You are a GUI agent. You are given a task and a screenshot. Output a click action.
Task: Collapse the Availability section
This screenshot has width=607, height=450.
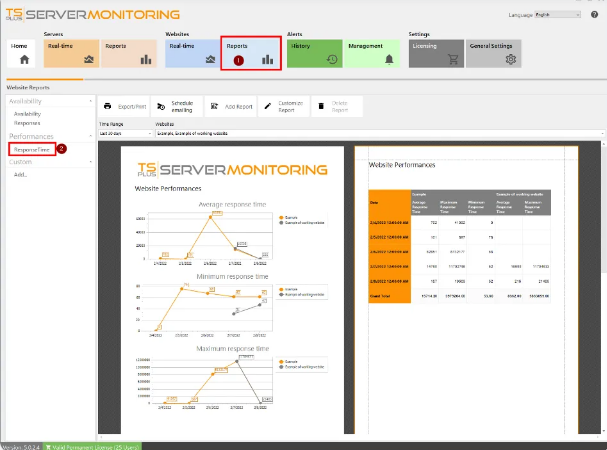pos(90,101)
